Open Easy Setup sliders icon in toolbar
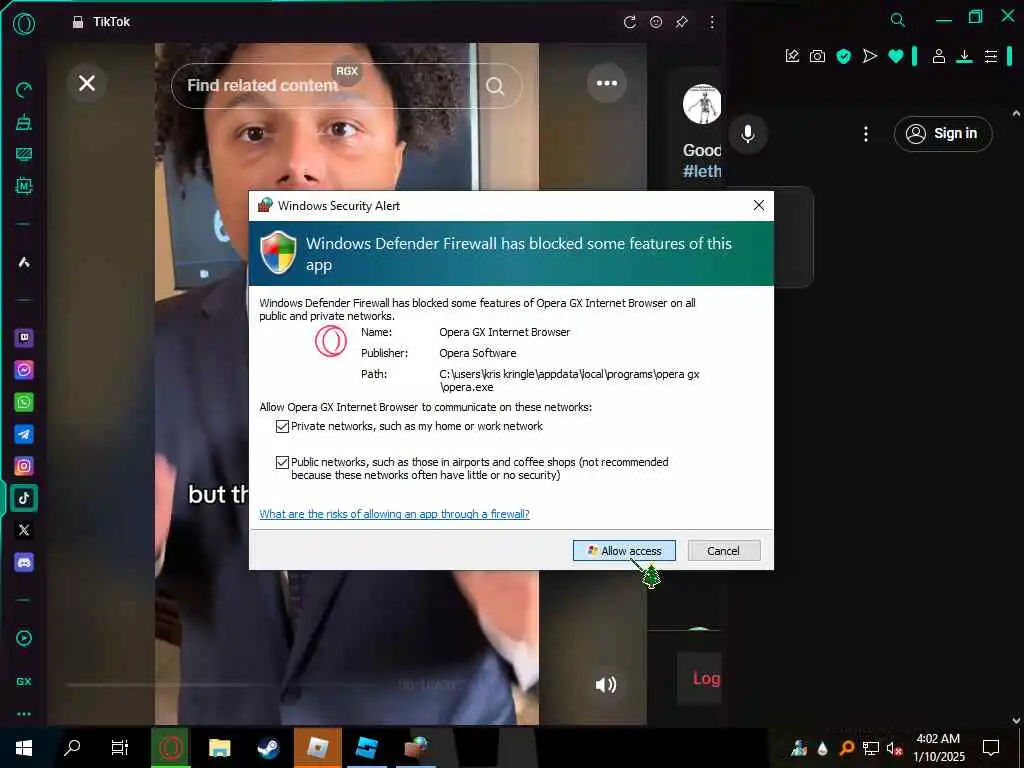 coord(991,56)
